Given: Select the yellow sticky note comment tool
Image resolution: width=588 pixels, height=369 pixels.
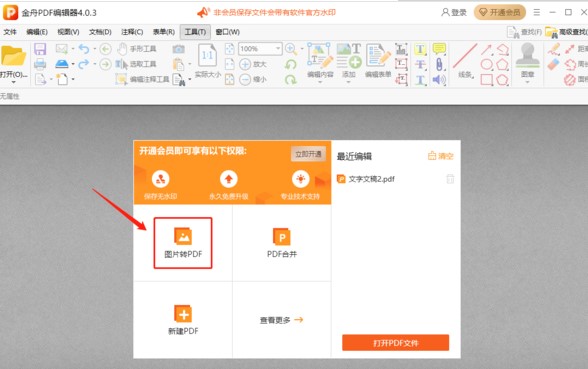Looking at the screenshot, I should point(439,48).
